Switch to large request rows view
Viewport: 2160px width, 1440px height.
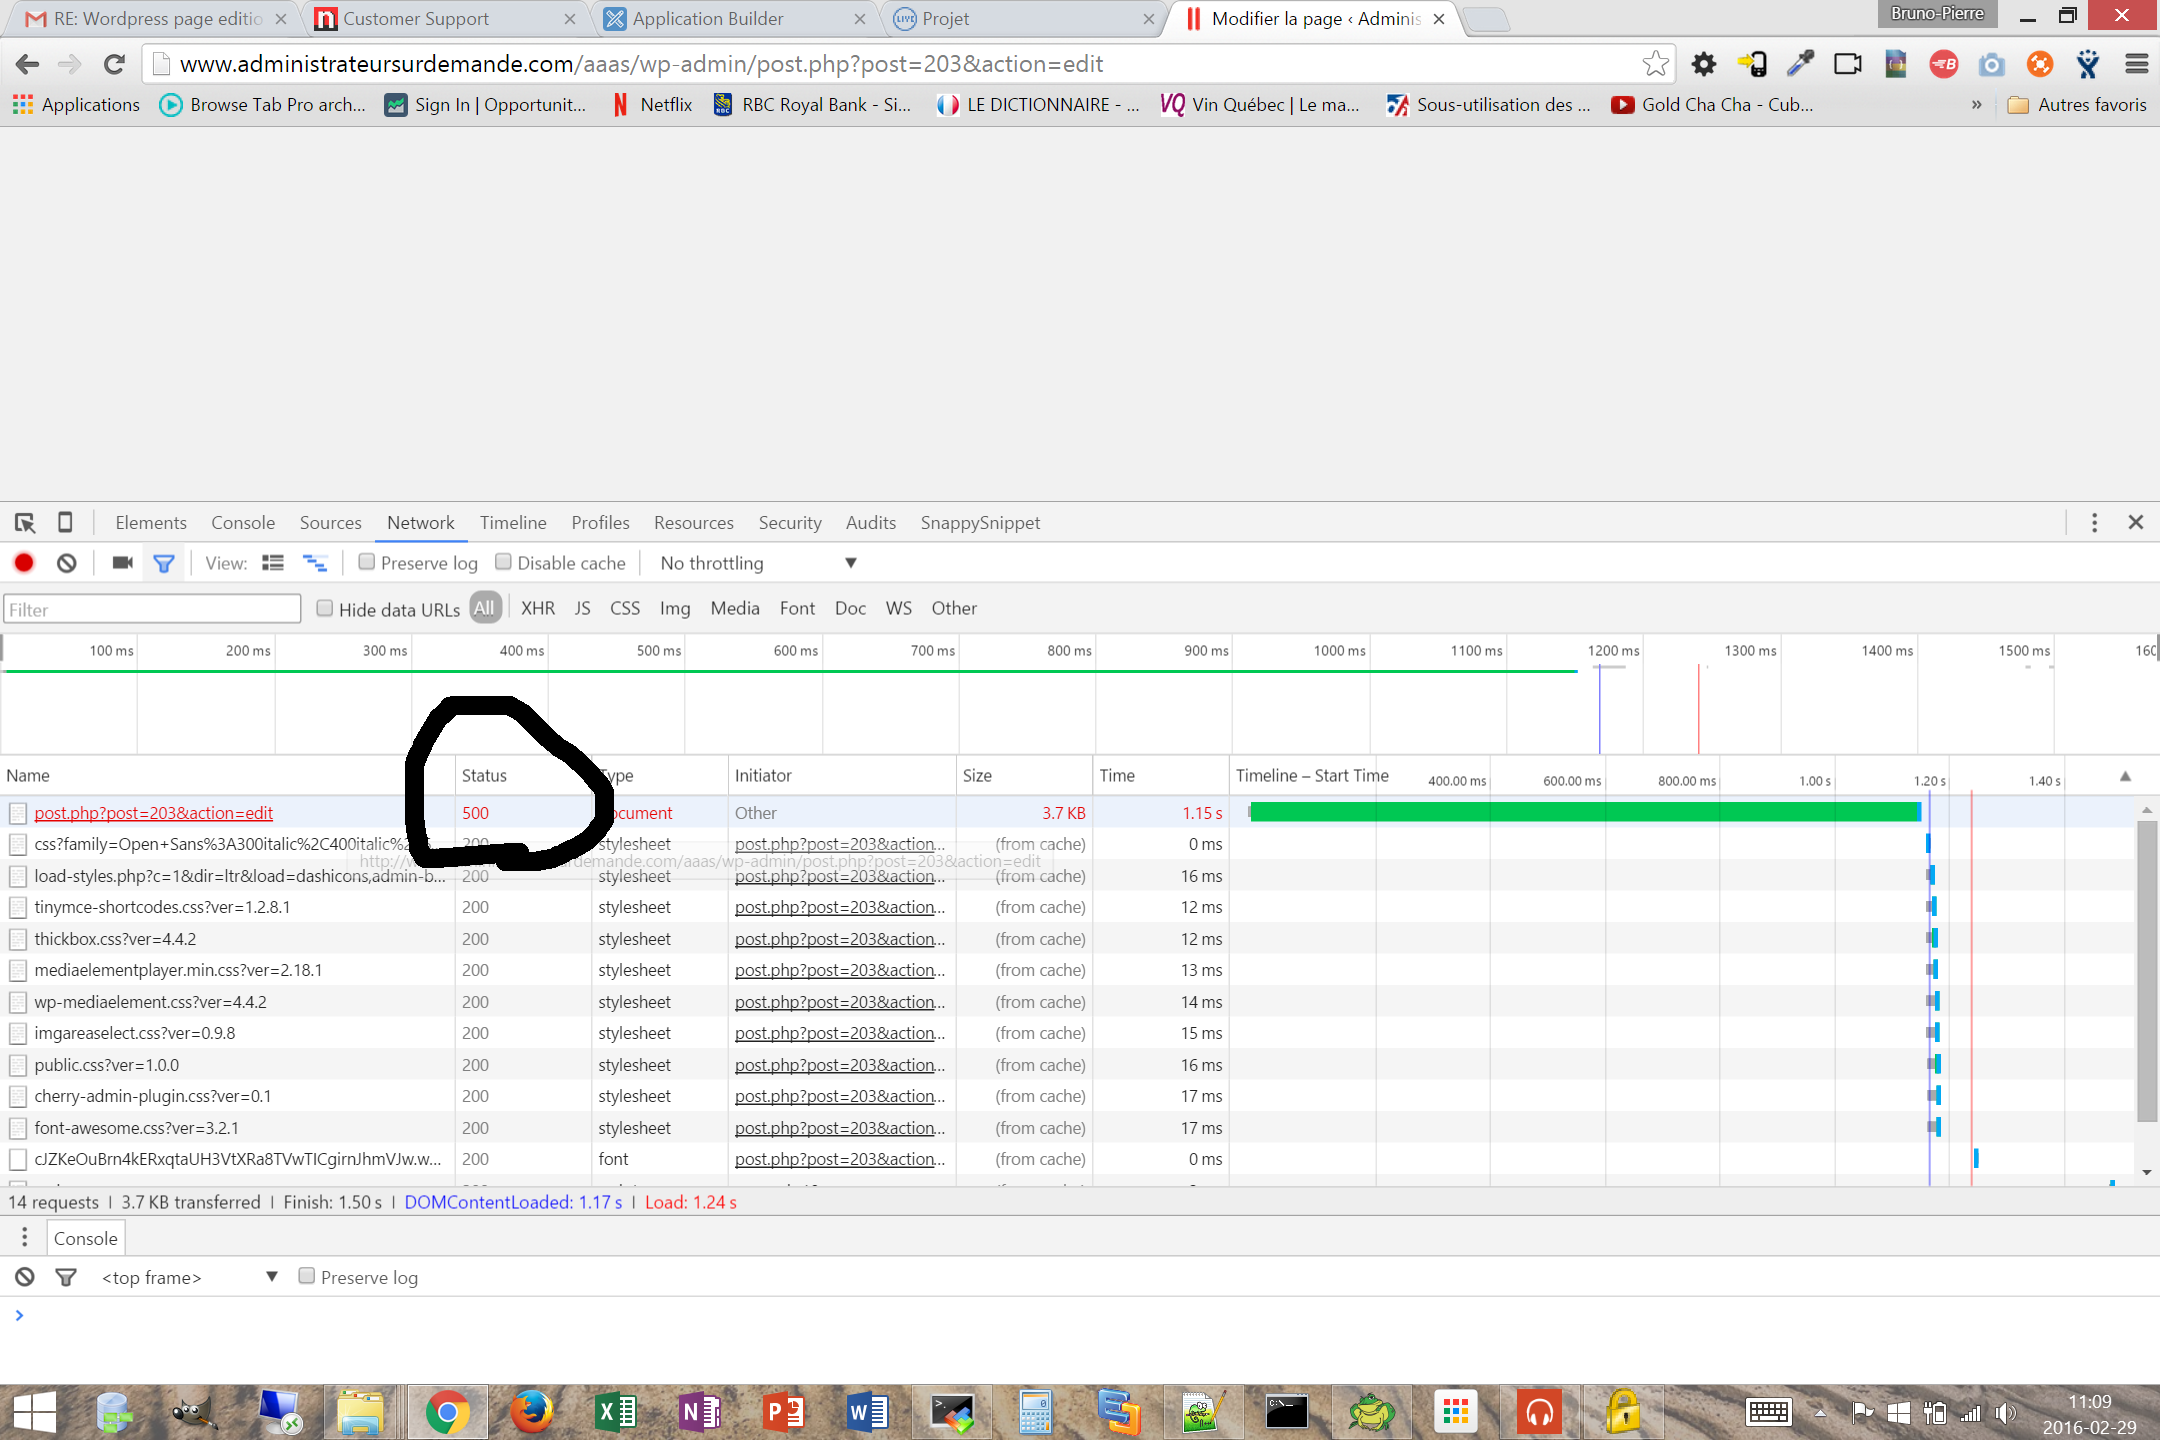click(x=273, y=563)
